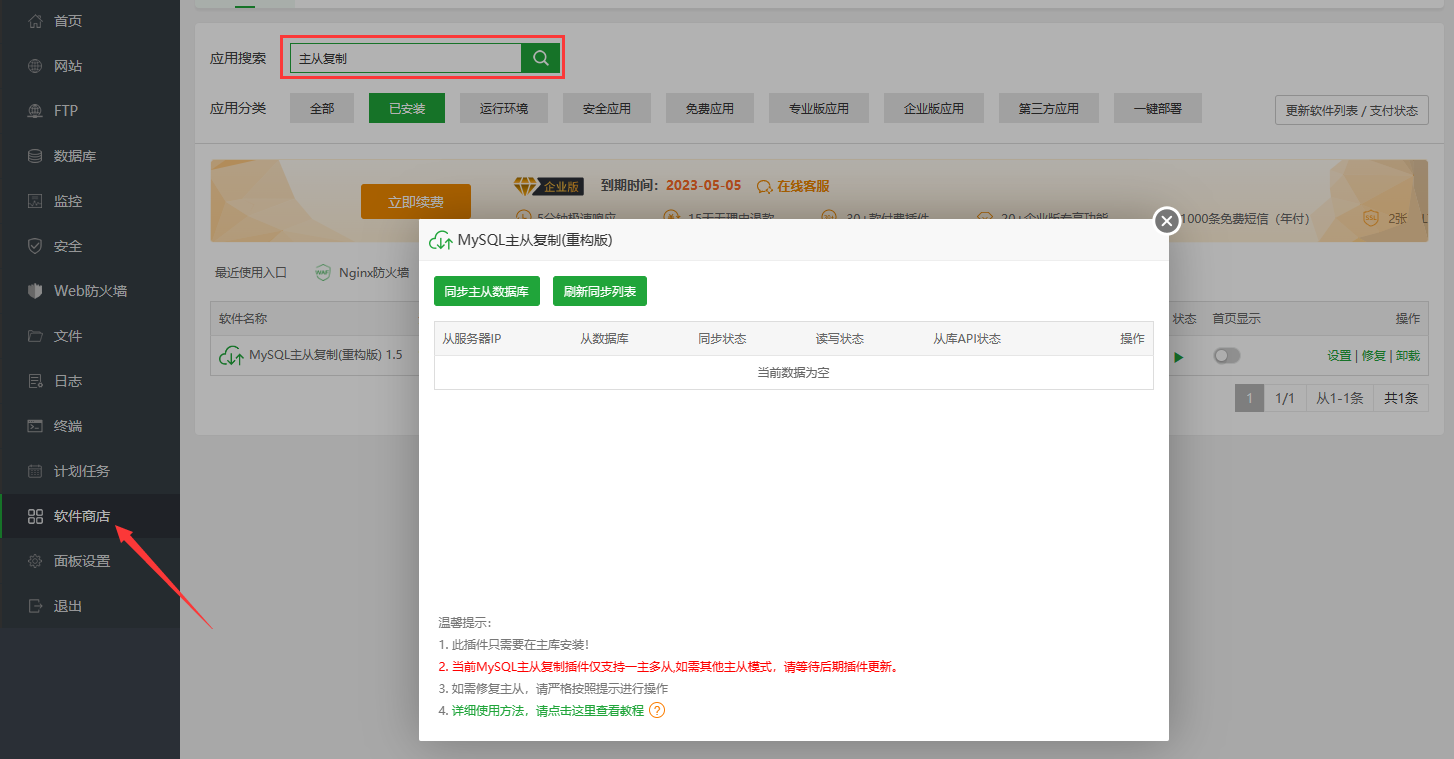Click the database stack icon
This screenshot has height=759, width=1454.
[x=35, y=156]
